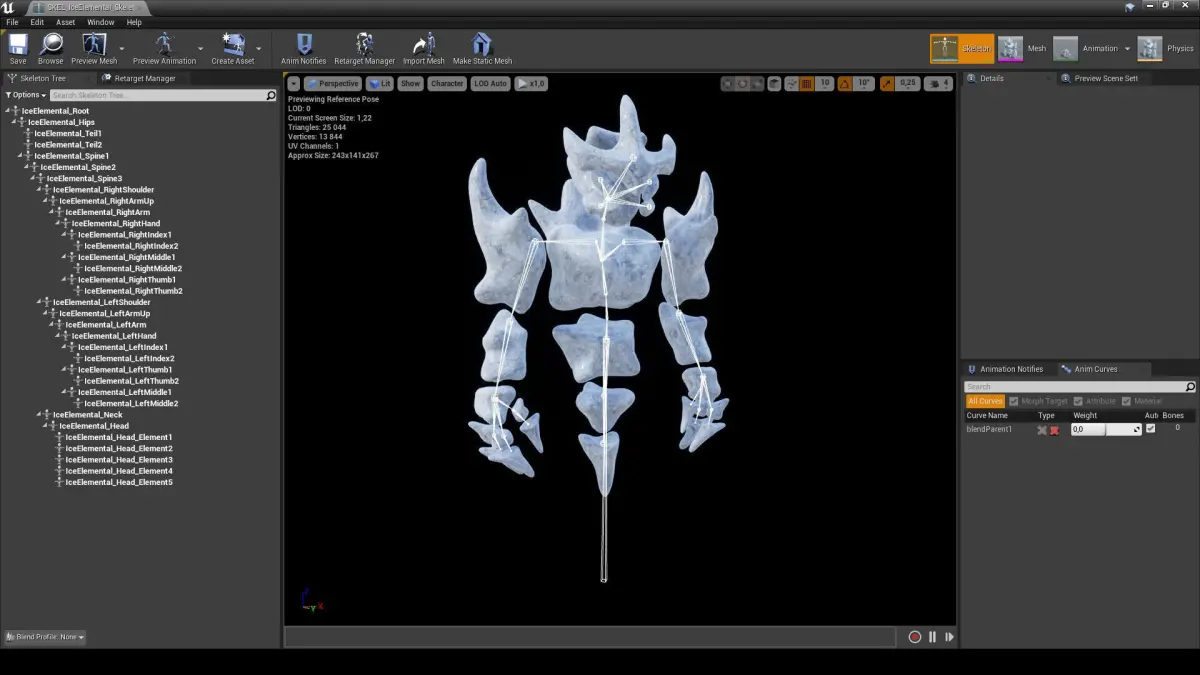Click the viewport timeline scrub bar
The image size is (1200, 675).
(590, 637)
